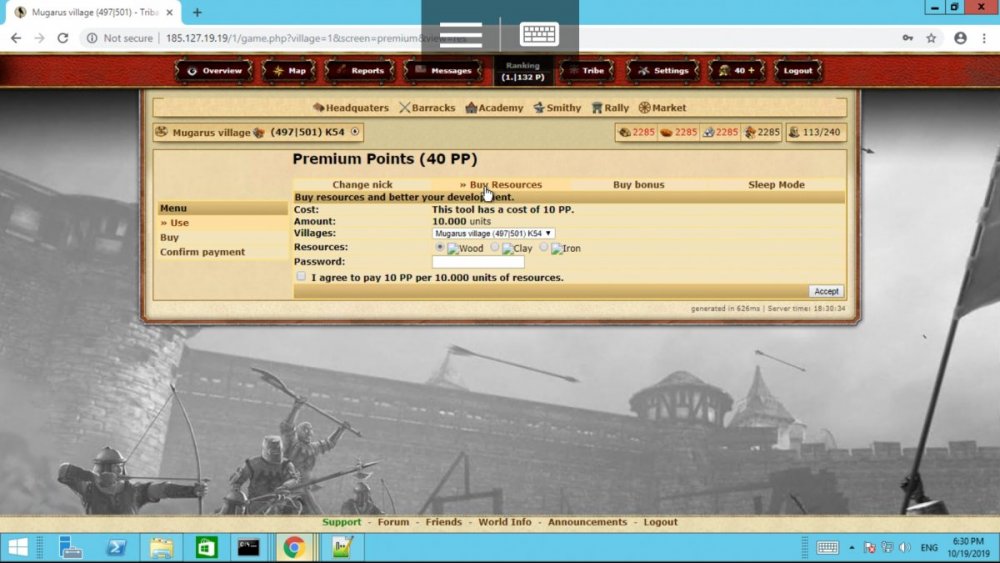Open the Market wheel icon
1000x563 pixels.
[x=645, y=108]
